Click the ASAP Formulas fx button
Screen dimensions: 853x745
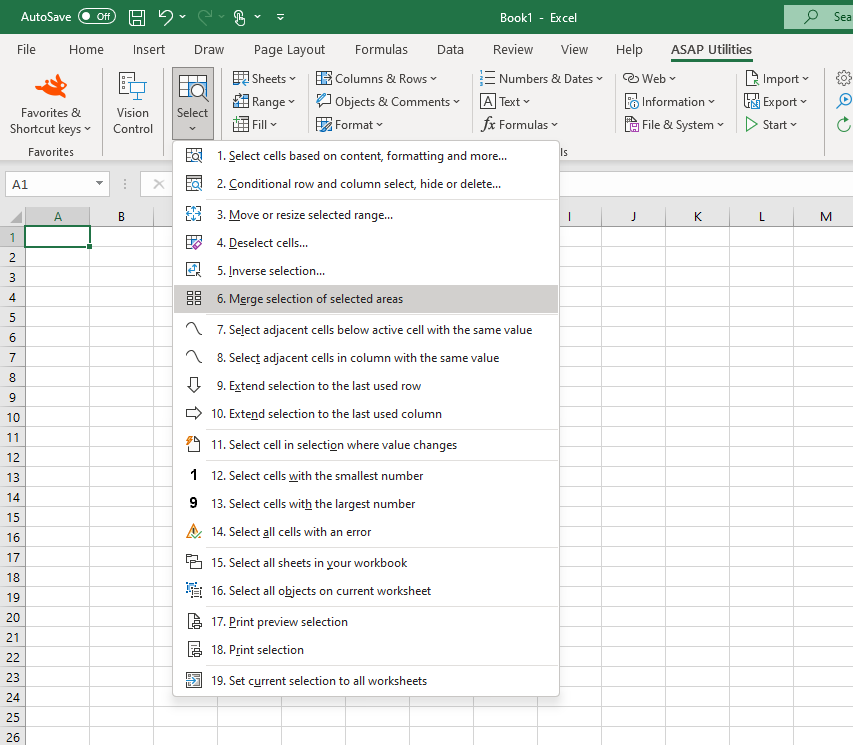click(x=519, y=125)
